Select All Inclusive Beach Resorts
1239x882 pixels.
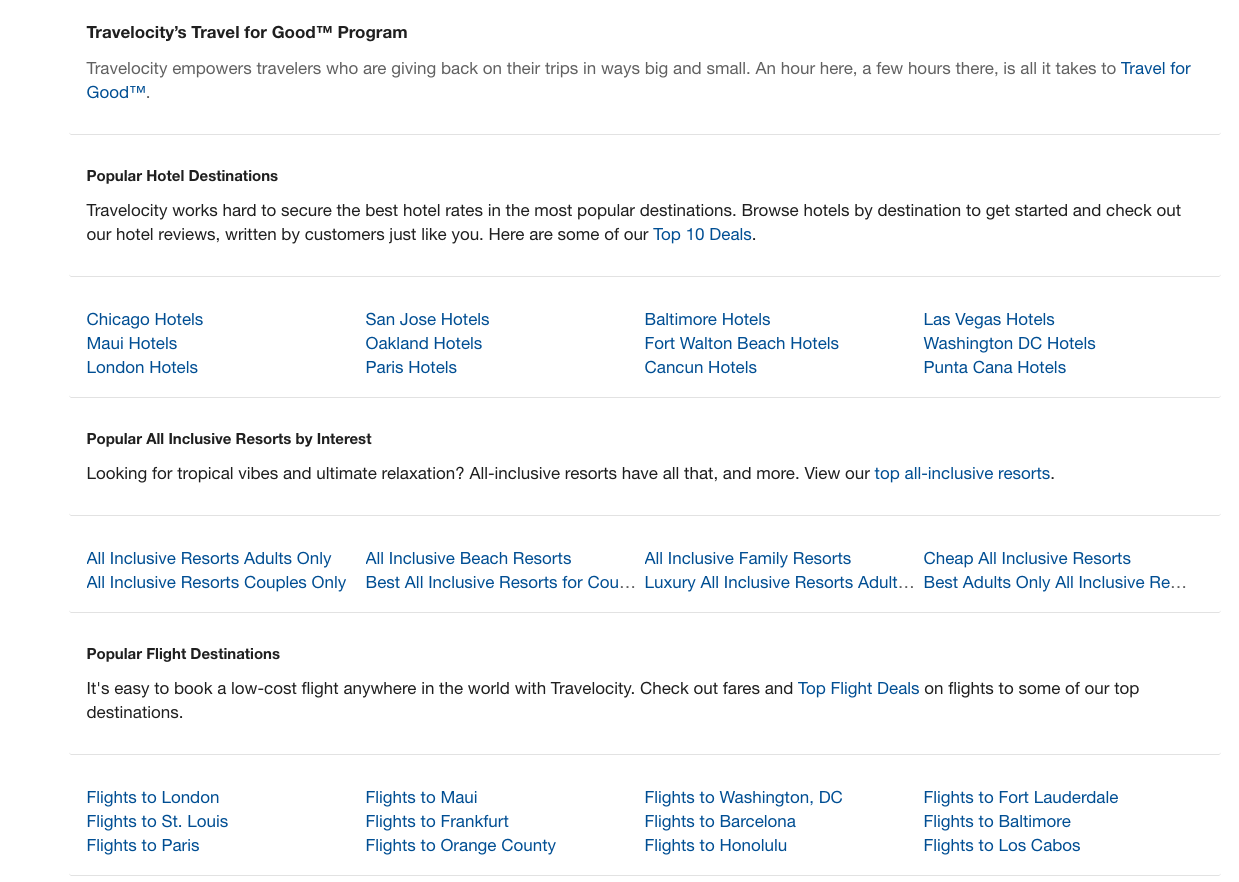click(x=468, y=558)
